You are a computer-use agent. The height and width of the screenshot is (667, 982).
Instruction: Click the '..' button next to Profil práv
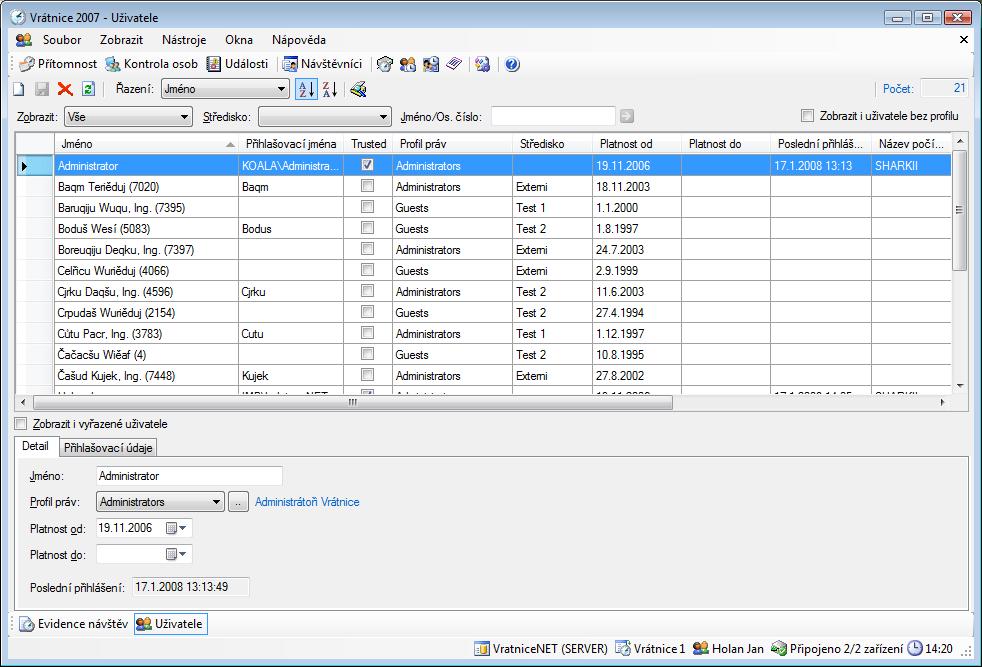coord(238,502)
